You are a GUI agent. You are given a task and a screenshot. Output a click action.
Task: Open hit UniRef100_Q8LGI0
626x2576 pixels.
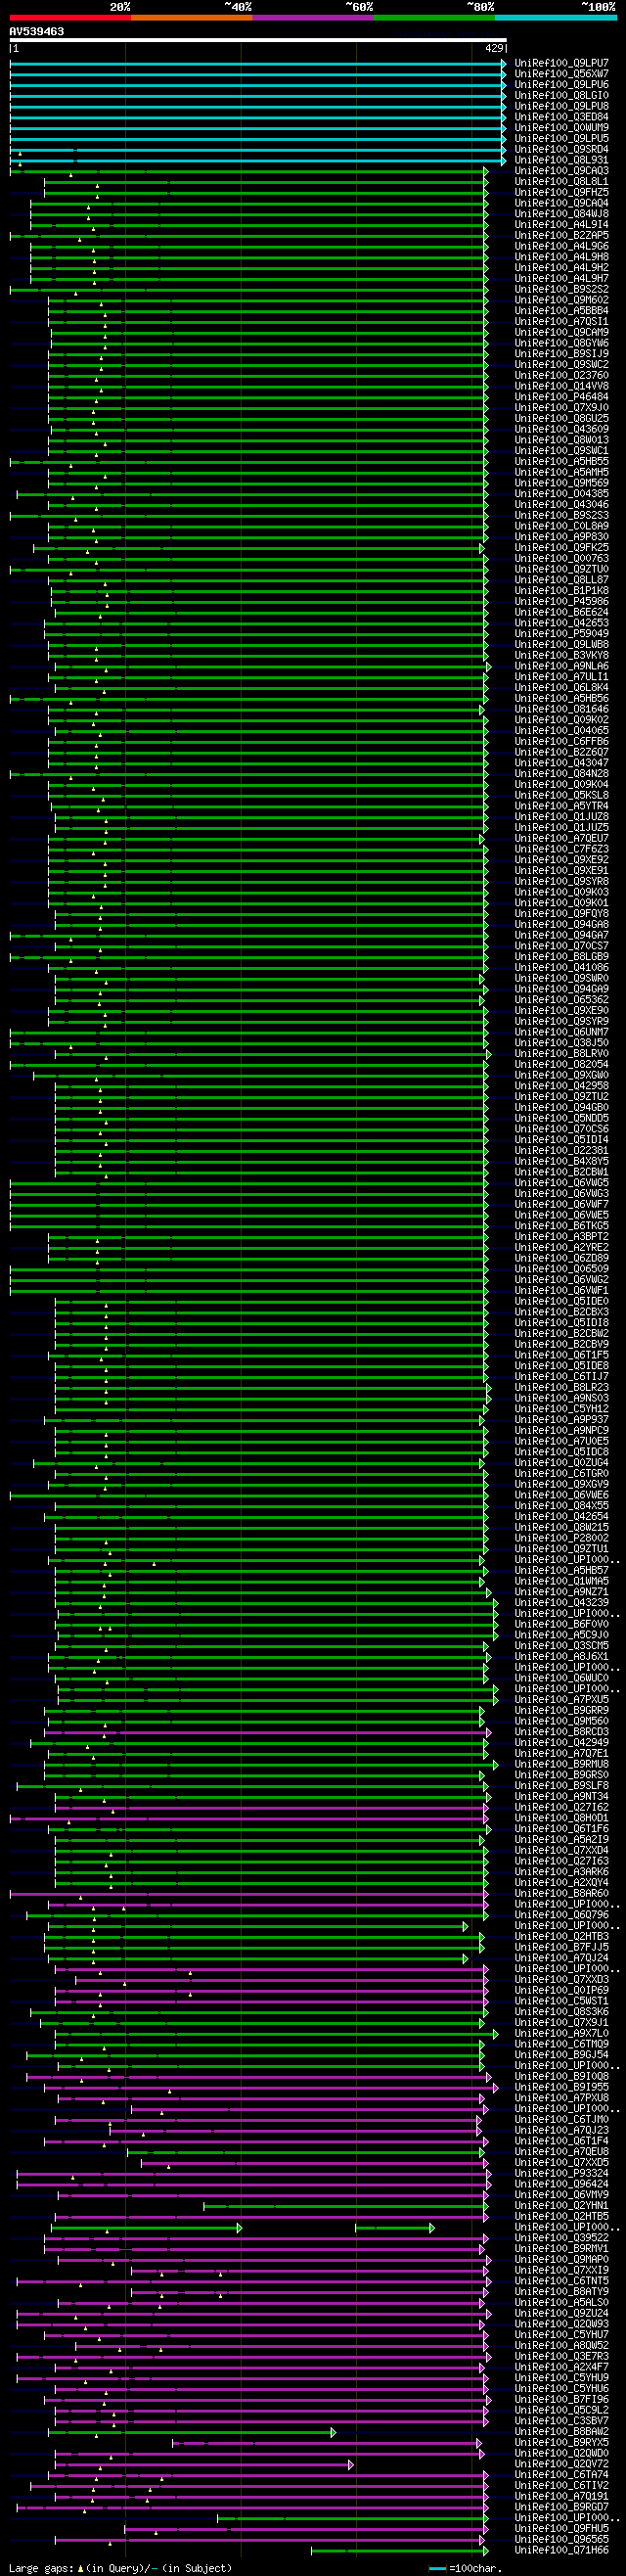561,96
